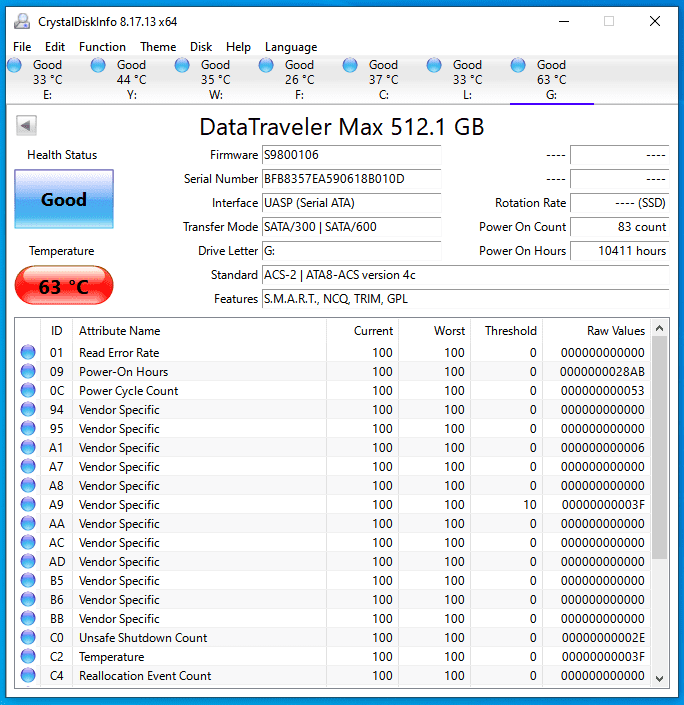The width and height of the screenshot is (684, 705).
Task: Click status icon of attribute 95 row
Action: point(28,428)
